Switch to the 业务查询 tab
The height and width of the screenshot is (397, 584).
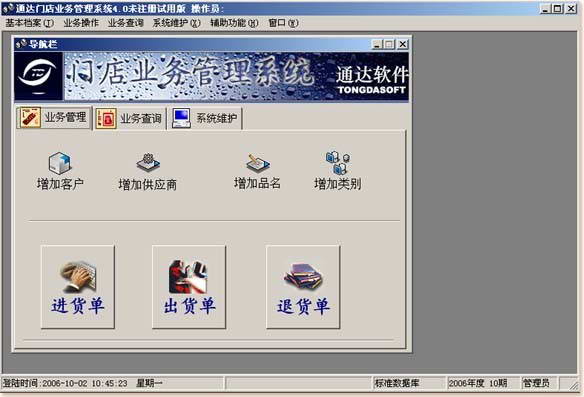[130, 119]
